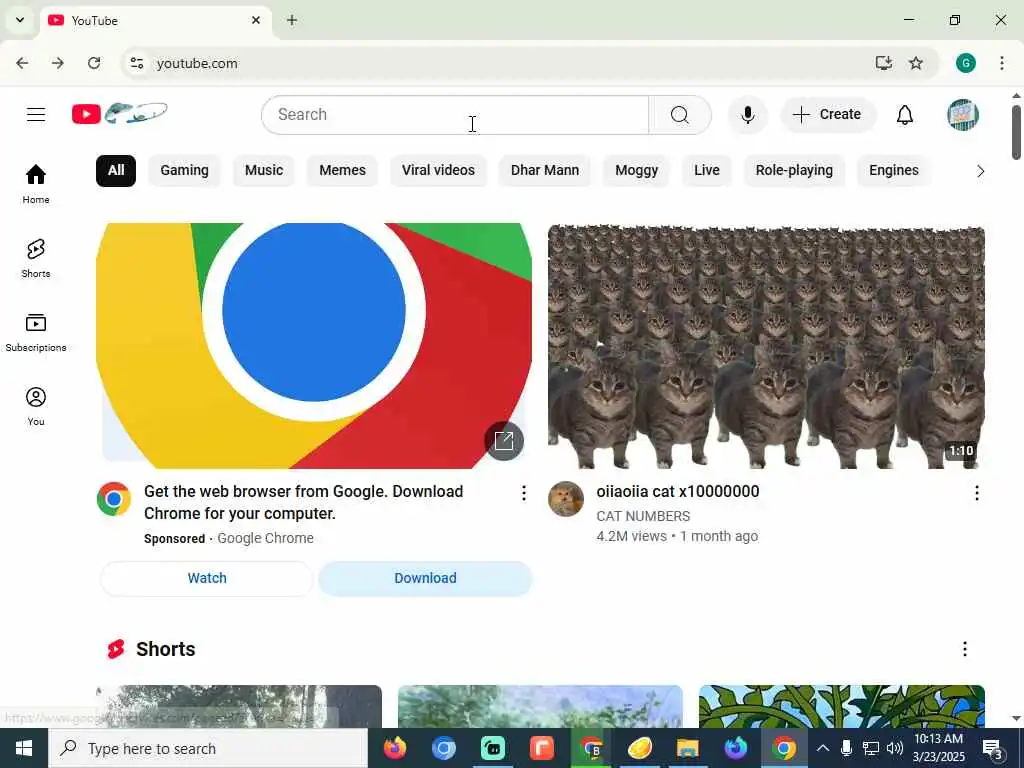This screenshot has height=768, width=1024.
Task: Select the Gaming filter chip
Action: pyautogui.click(x=185, y=170)
